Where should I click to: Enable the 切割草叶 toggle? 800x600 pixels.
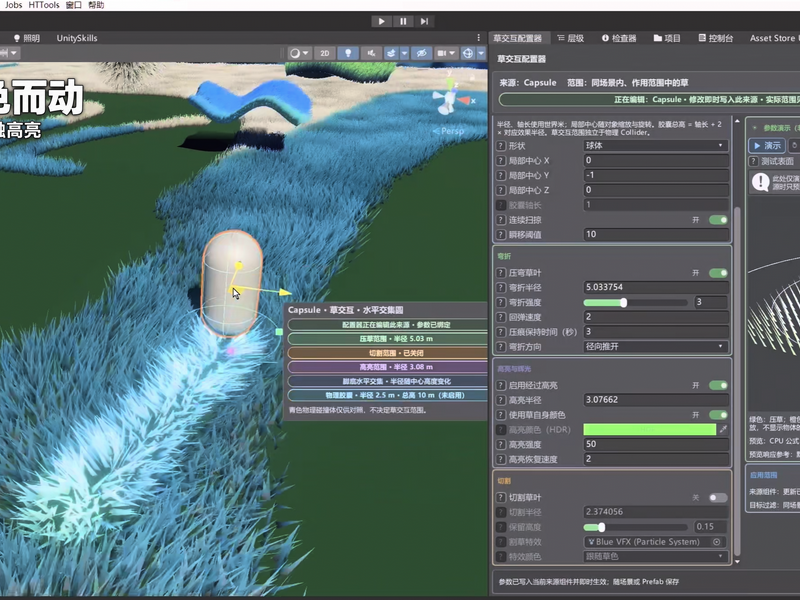(x=718, y=497)
